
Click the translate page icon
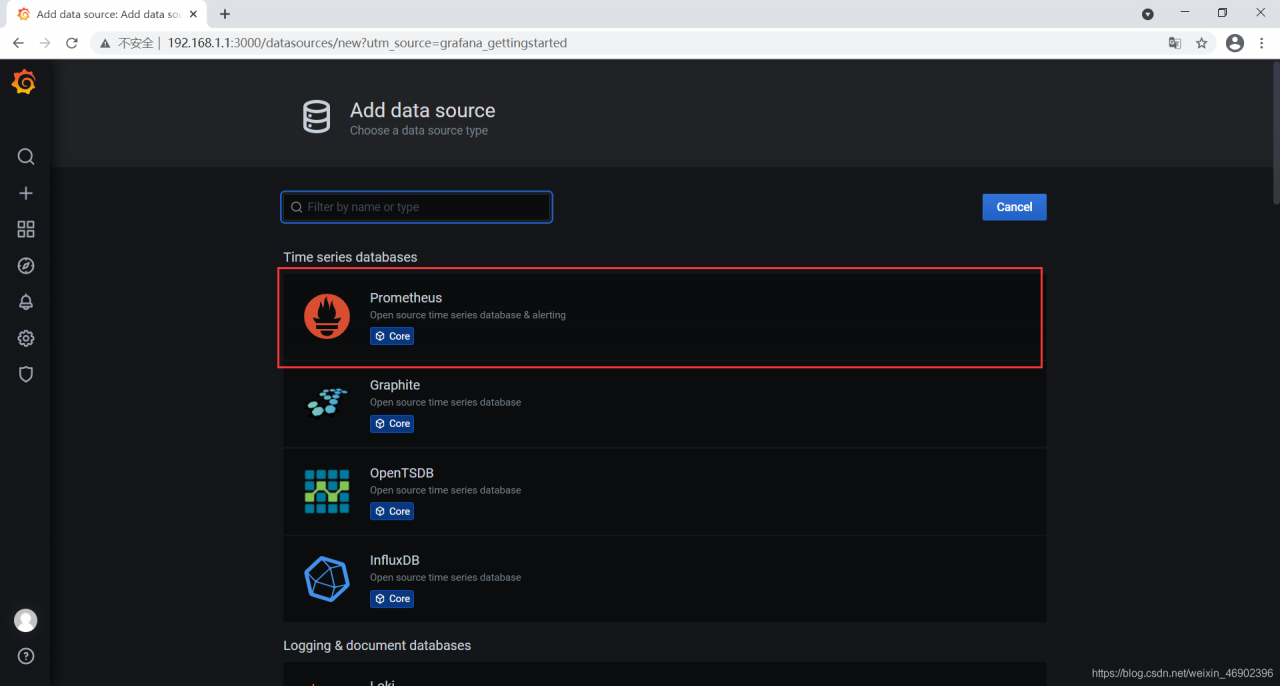(x=1175, y=43)
